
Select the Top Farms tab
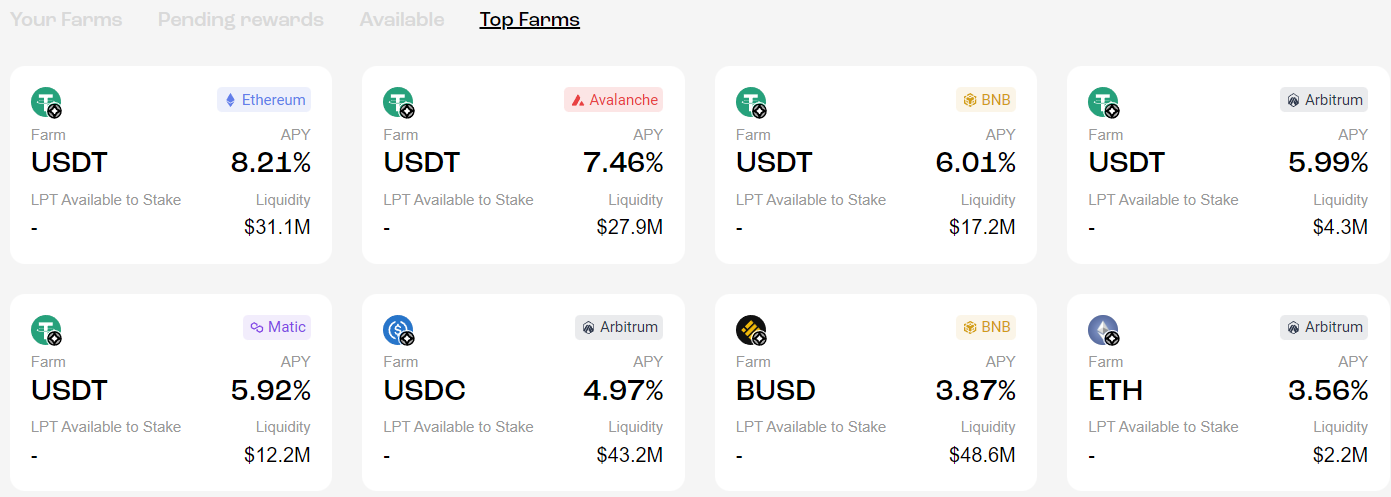(529, 20)
